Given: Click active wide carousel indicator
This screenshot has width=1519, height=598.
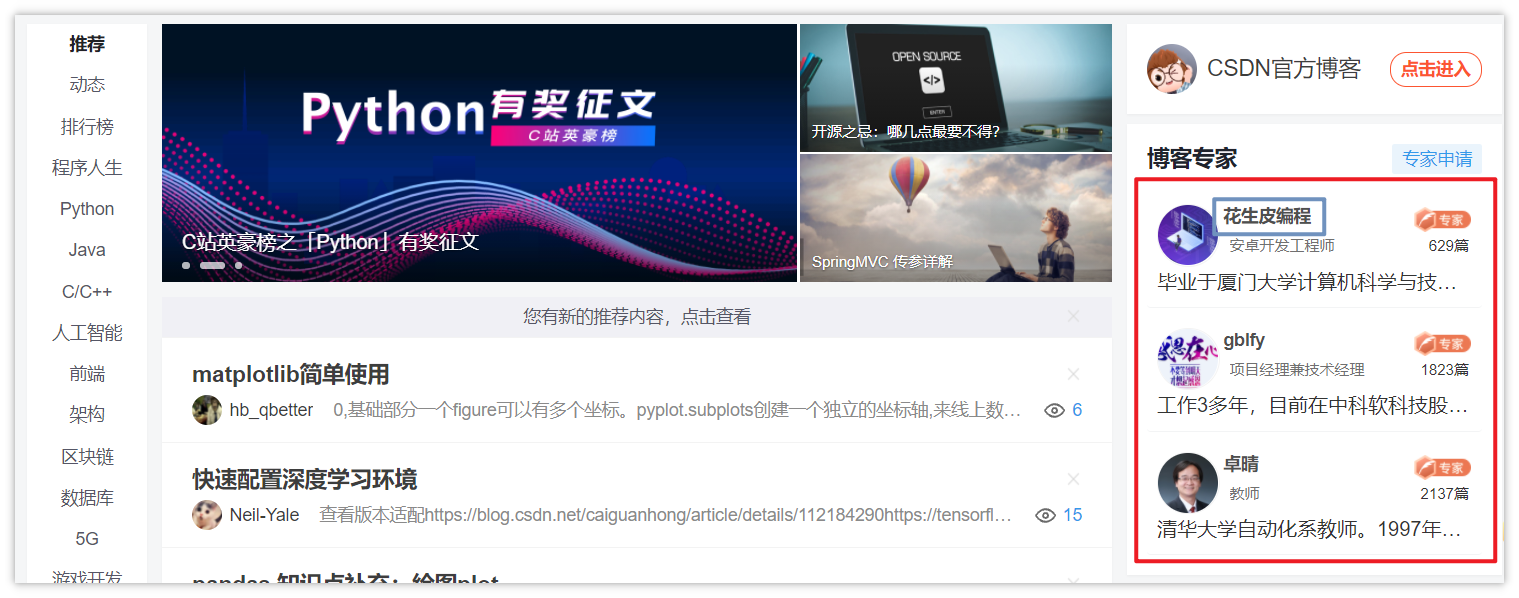Looking at the screenshot, I should 212,266.
